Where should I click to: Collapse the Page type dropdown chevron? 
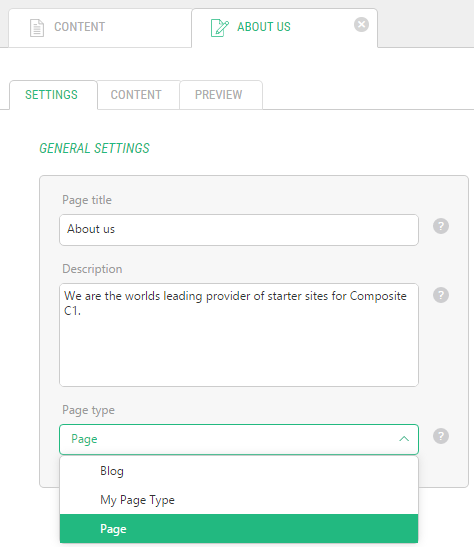click(x=404, y=439)
